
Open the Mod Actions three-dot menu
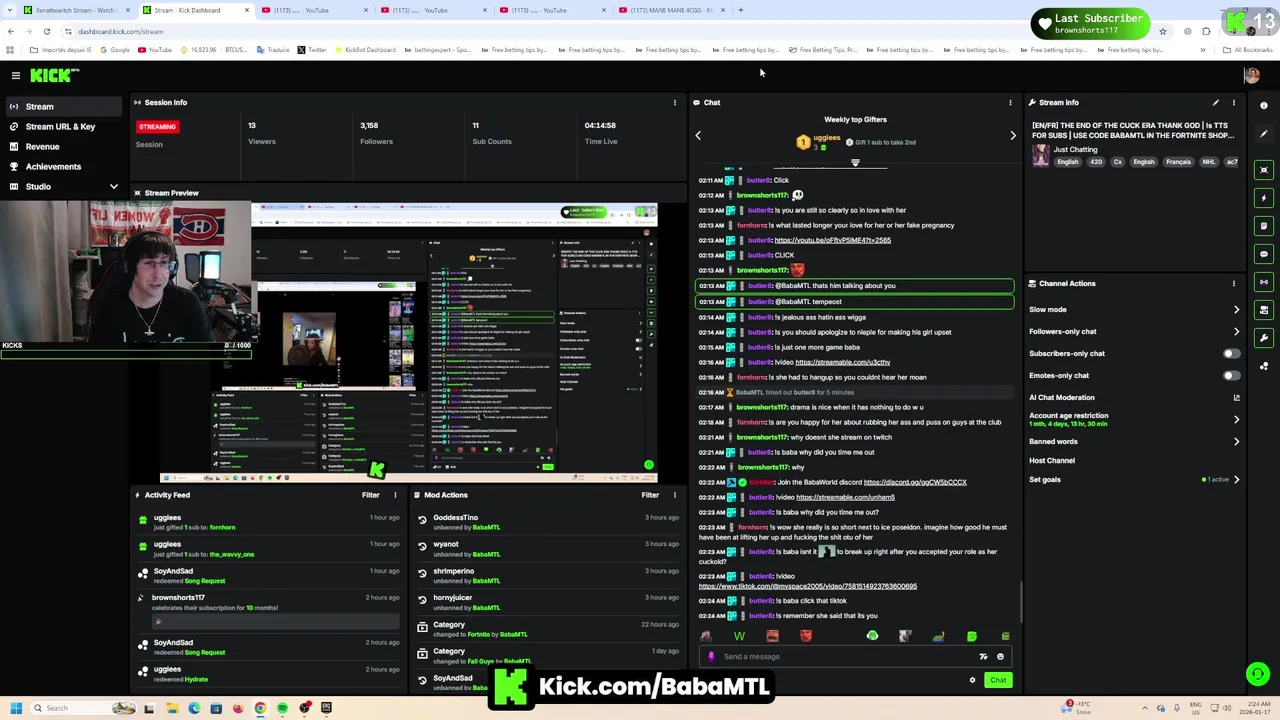tap(675, 495)
